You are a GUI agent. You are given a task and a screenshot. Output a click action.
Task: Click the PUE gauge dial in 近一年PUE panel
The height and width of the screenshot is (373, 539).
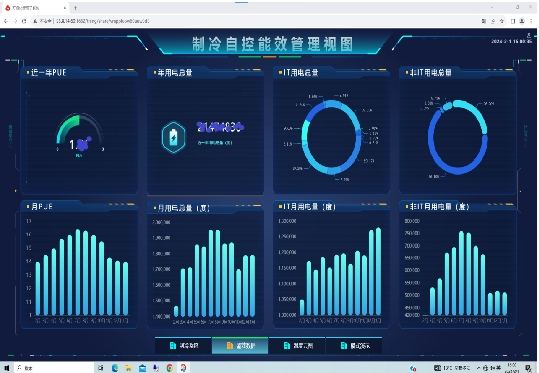(80, 131)
